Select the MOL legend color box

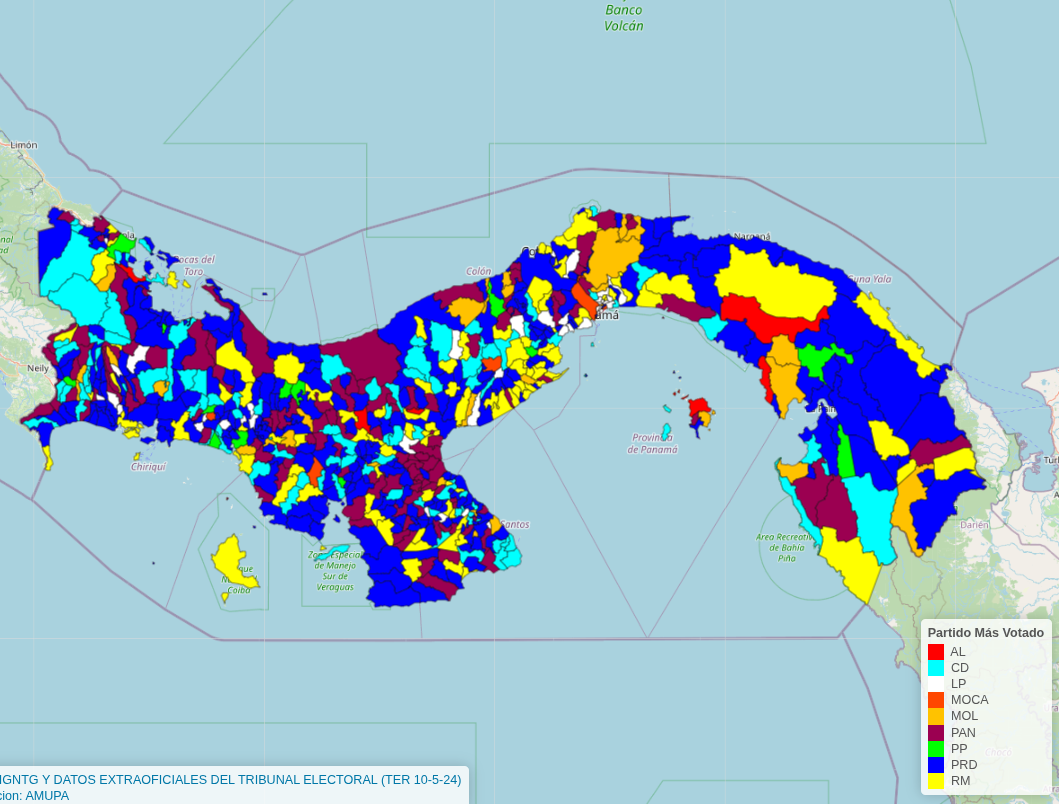936,716
